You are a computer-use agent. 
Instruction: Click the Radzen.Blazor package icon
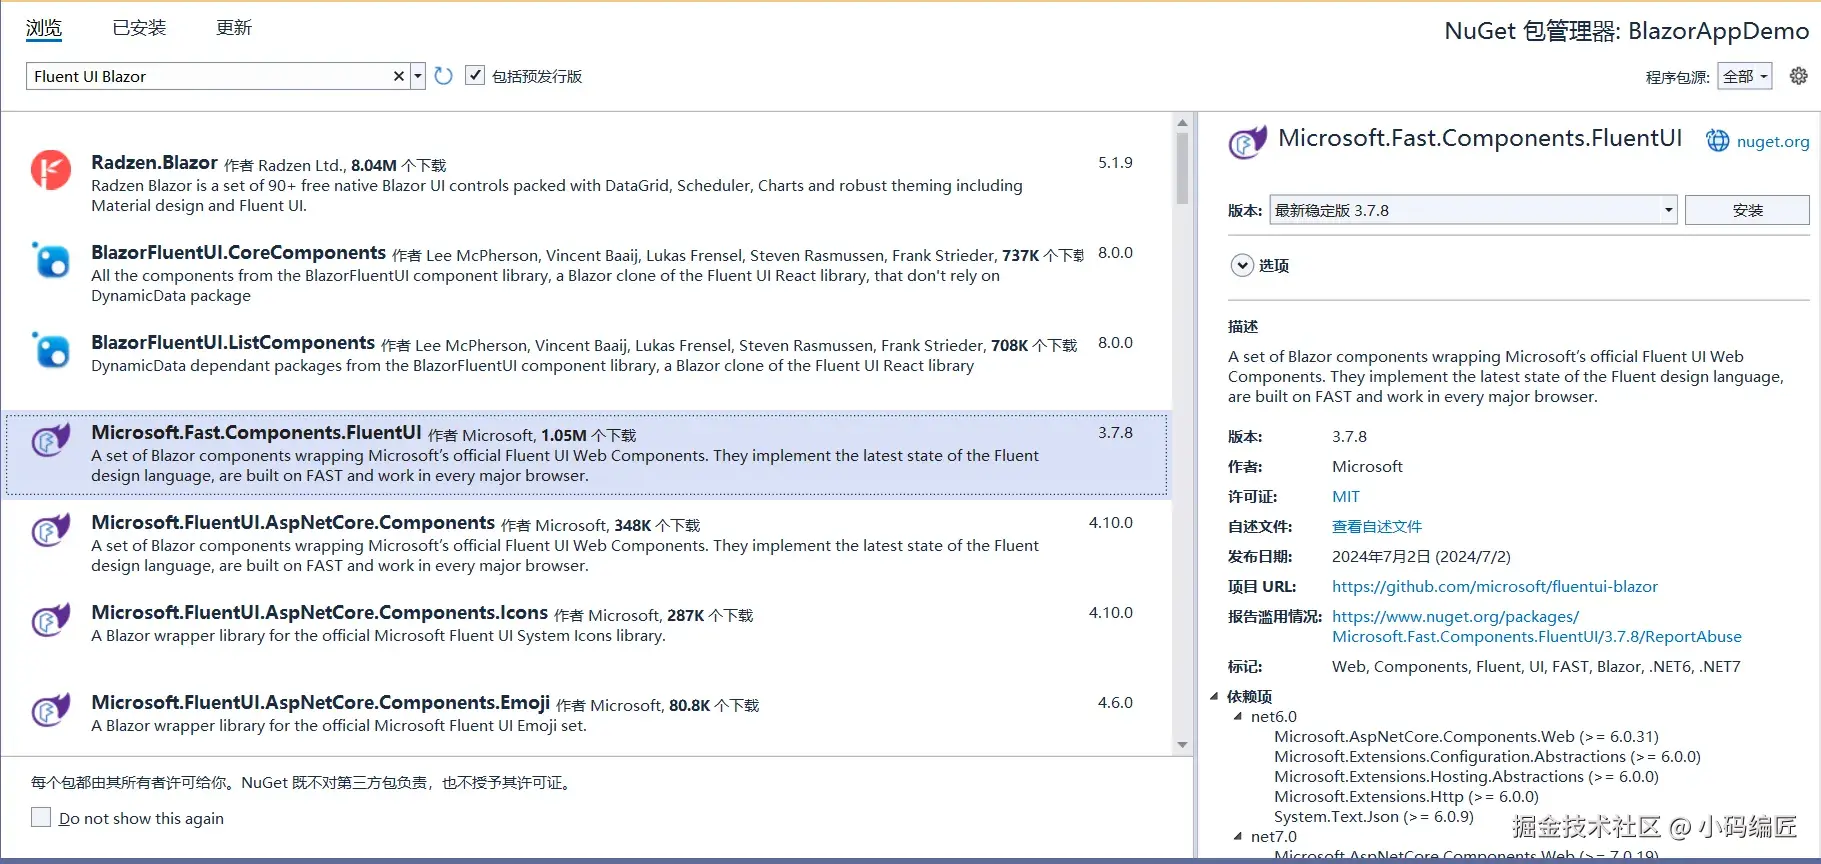[x=51, y=170]
